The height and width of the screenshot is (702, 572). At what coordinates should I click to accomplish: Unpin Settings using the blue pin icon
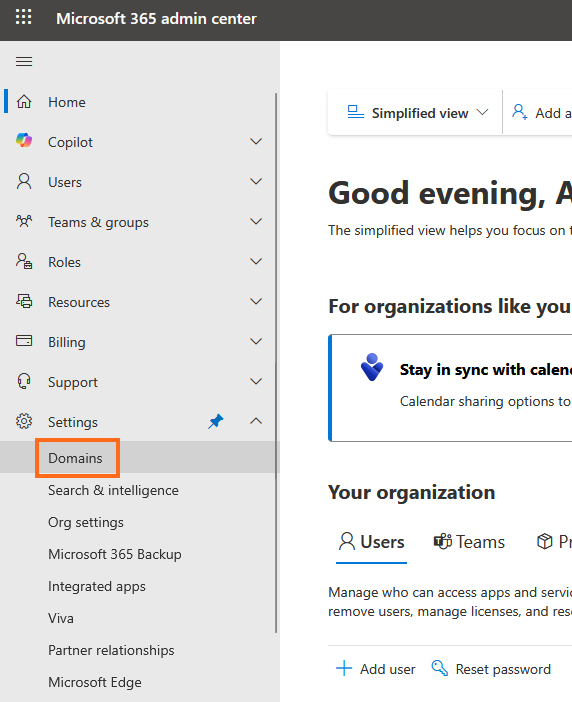(216, 421)
